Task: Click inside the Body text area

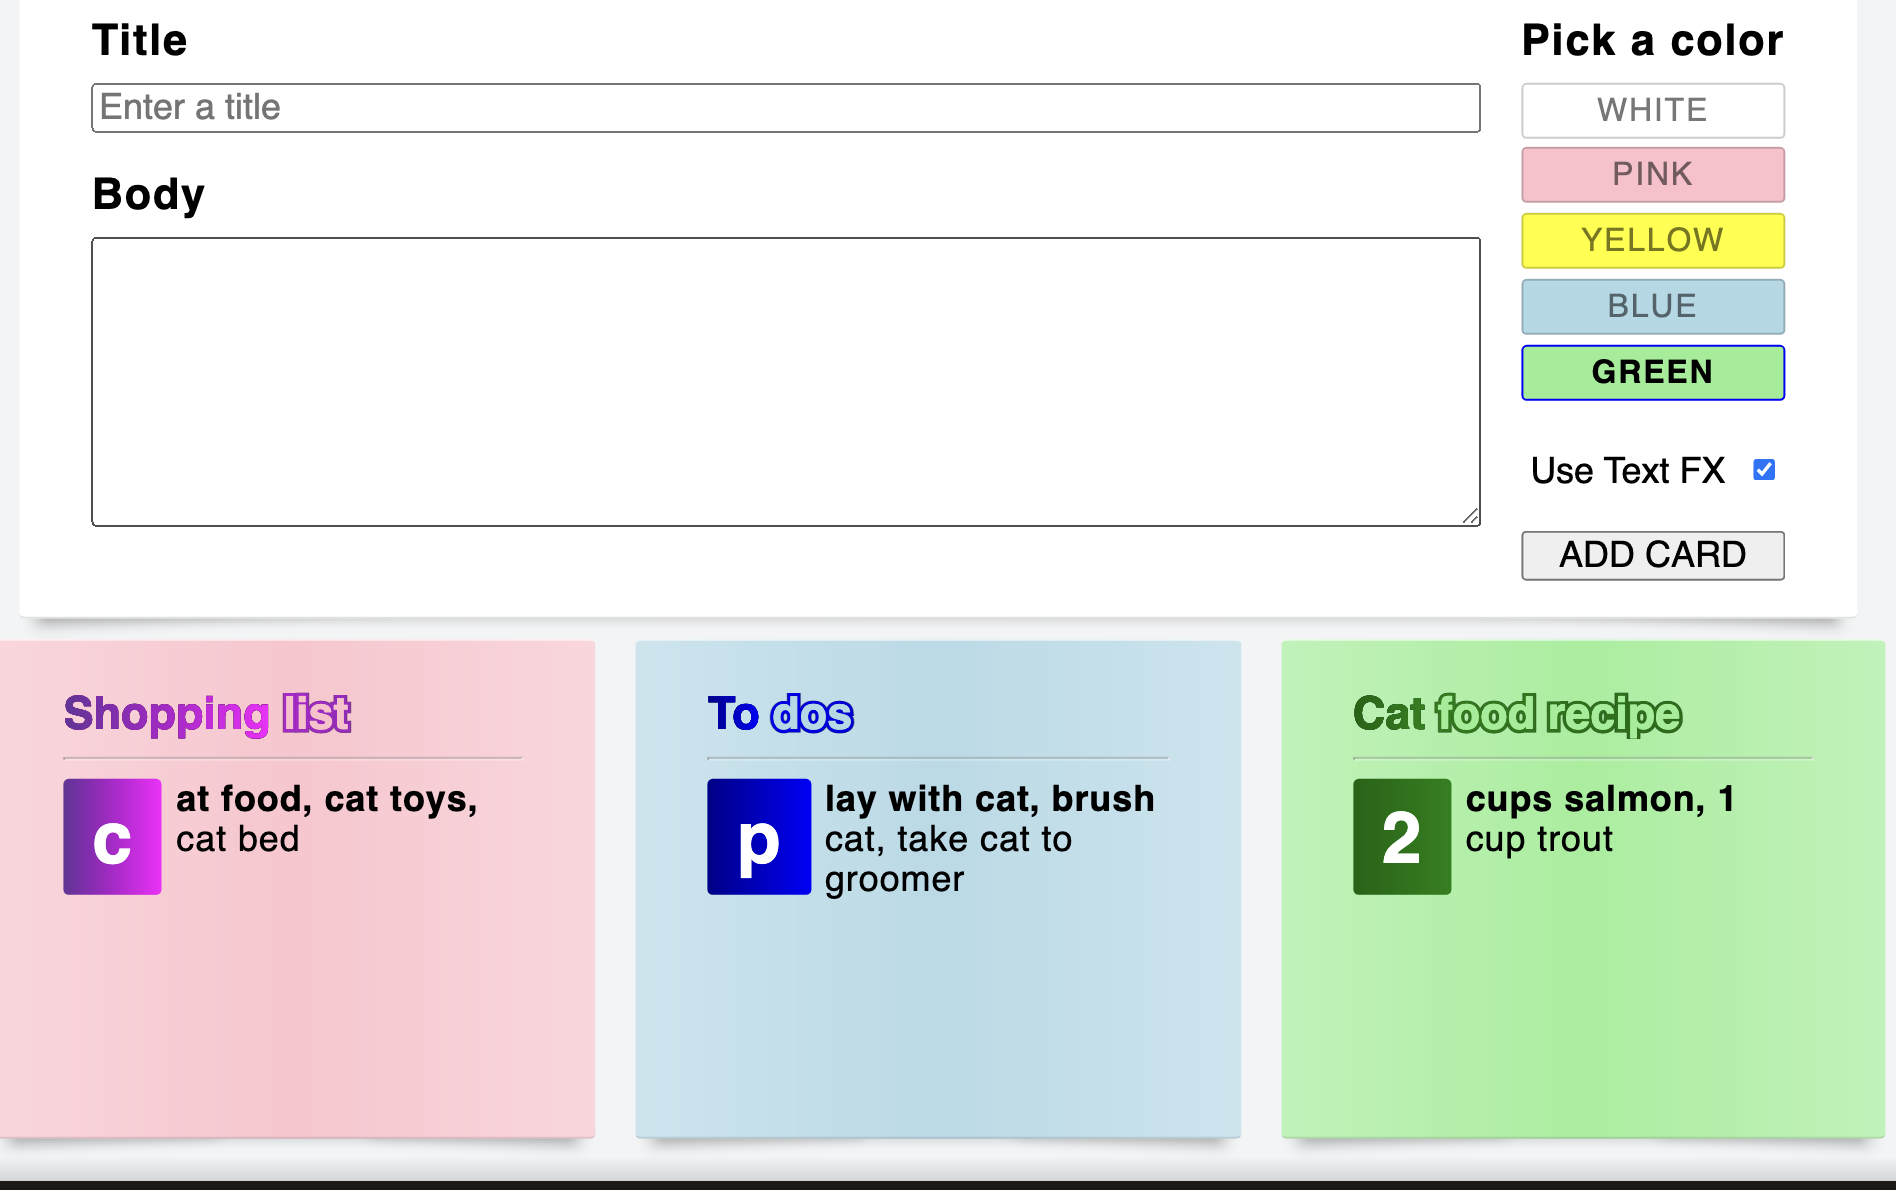Action: 786,382
